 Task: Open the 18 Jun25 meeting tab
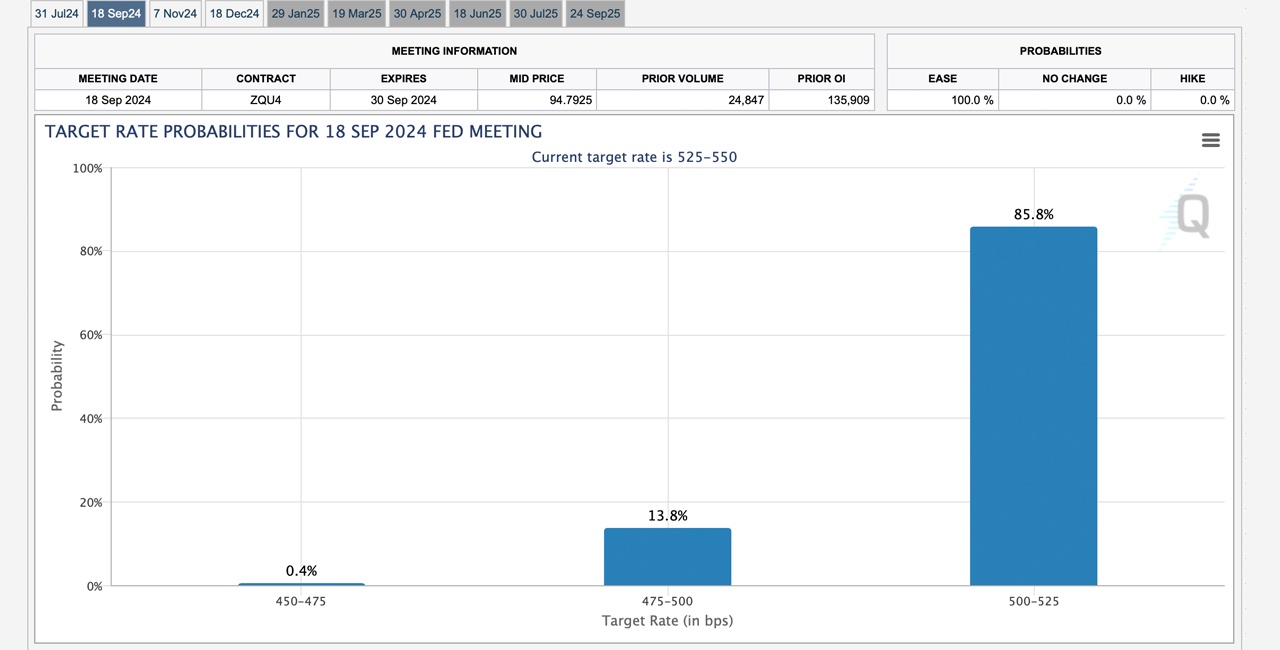[477, 13]
